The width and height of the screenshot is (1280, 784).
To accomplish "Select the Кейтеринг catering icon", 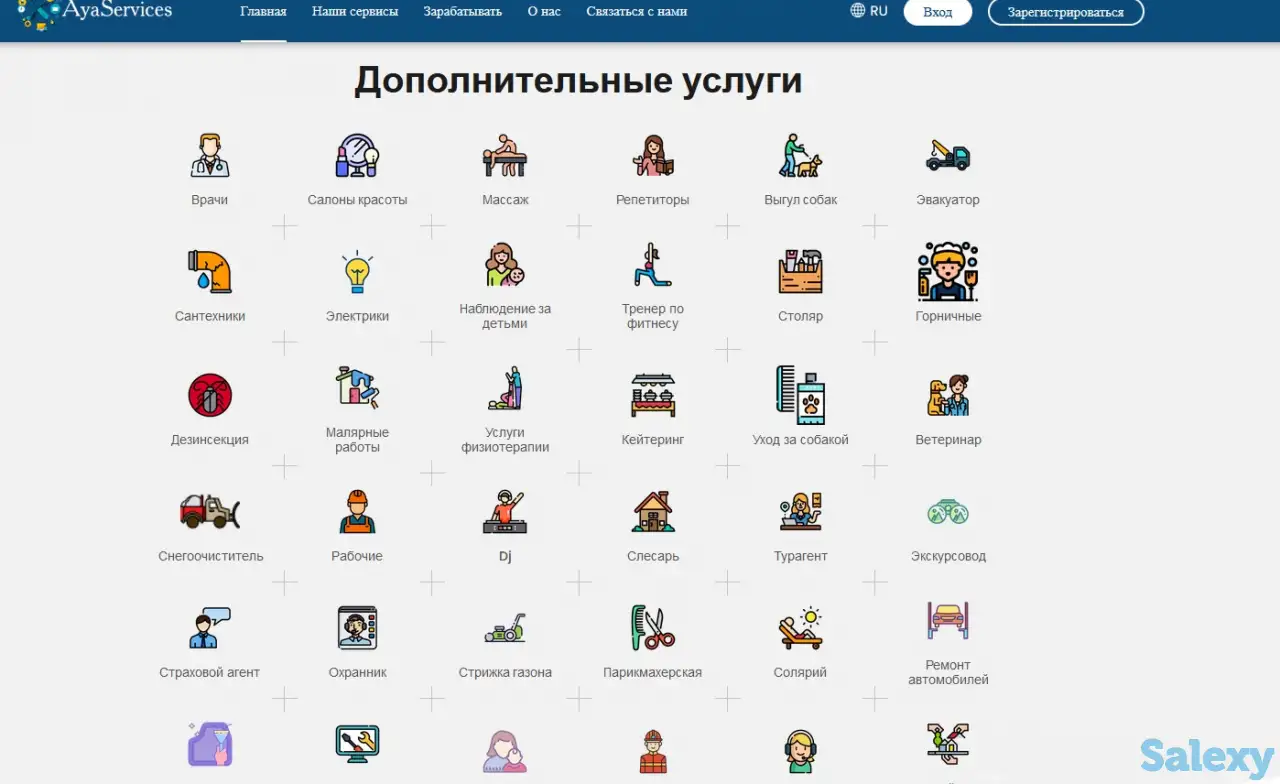I will [x=653, y=394].
